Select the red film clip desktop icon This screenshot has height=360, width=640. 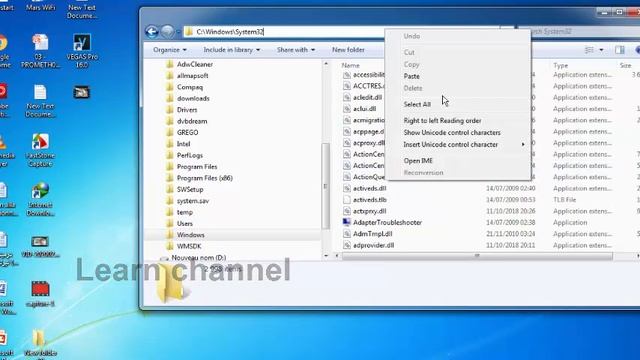pos(40,293)
